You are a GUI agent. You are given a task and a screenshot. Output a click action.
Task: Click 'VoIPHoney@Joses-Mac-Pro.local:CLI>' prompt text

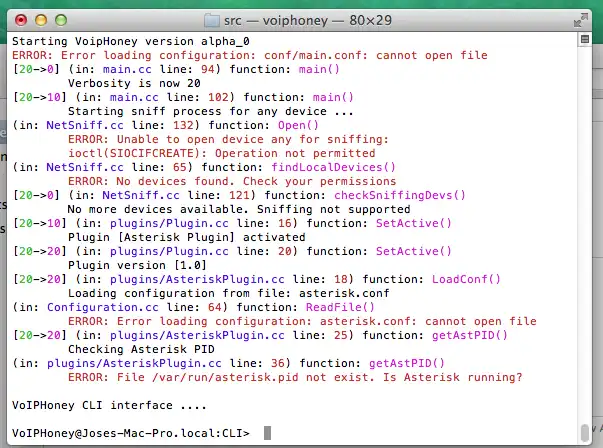[x=131, y=433]
